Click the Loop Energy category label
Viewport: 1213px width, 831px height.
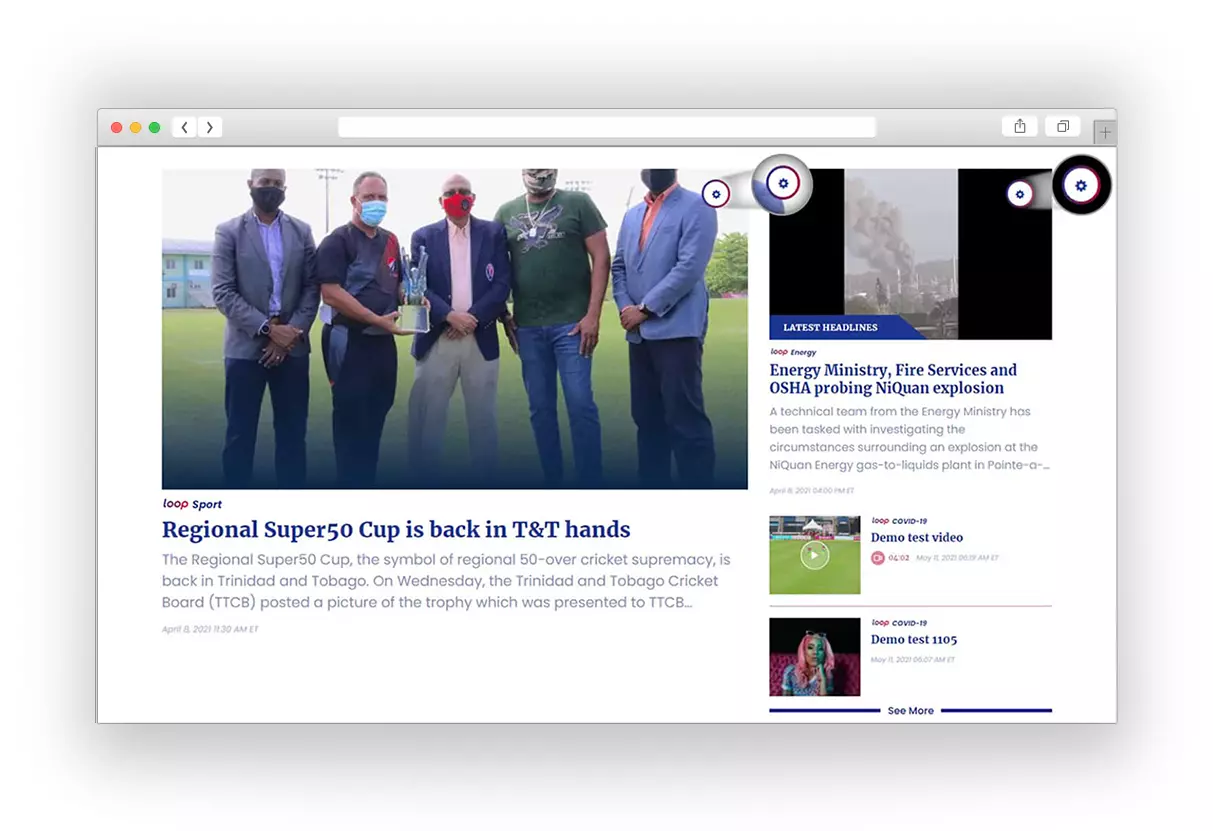793,352
